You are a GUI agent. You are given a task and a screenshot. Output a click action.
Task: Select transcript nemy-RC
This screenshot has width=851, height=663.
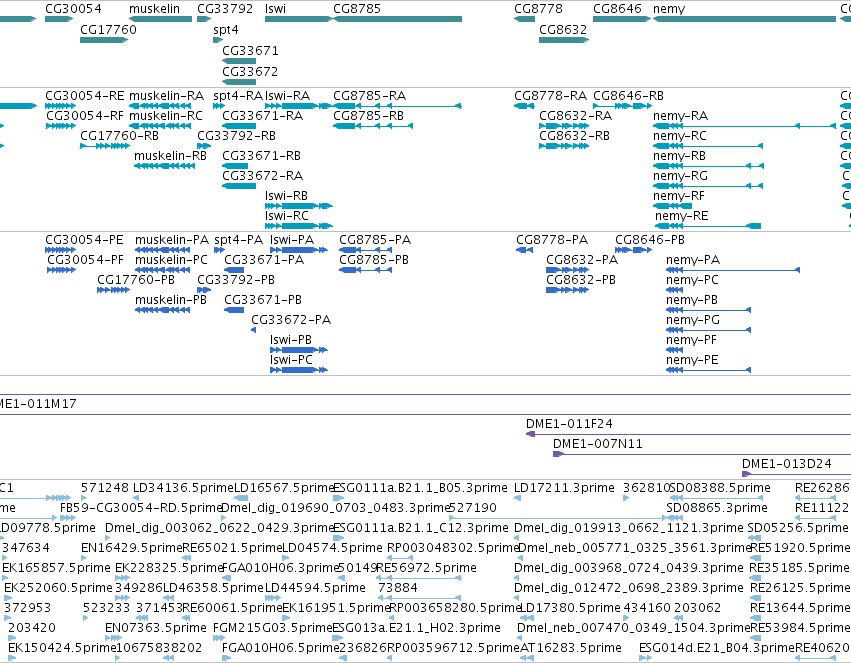pyautogui.click(x=708, y=146)
